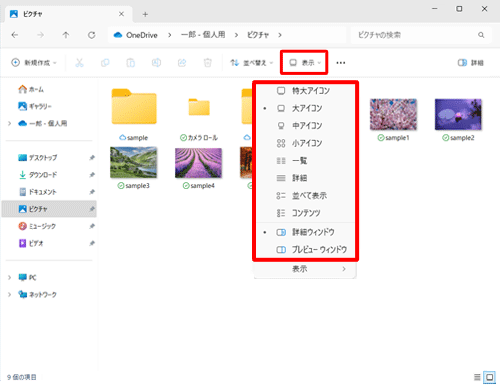This screenshot has width=500, height=388.
Task: Expand the 表示 submenu at menu bottom
Action: point(305,269)
